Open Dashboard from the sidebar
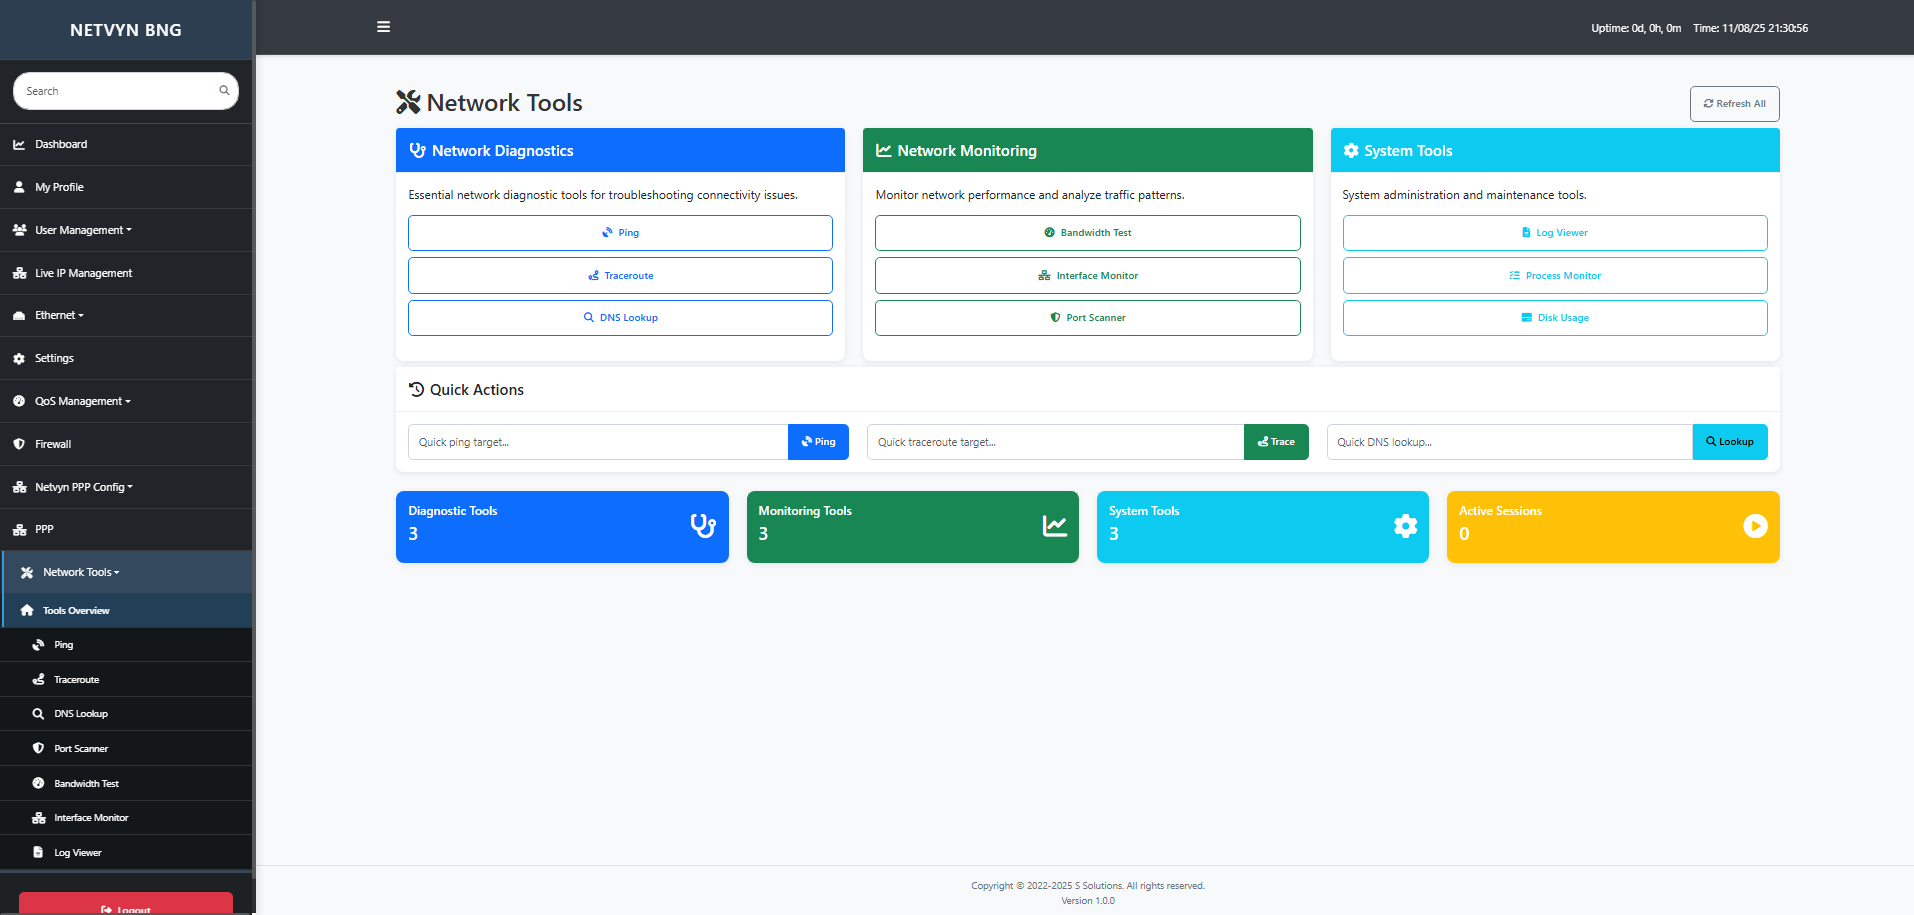The image size is (1914, 915). point(61,144)
